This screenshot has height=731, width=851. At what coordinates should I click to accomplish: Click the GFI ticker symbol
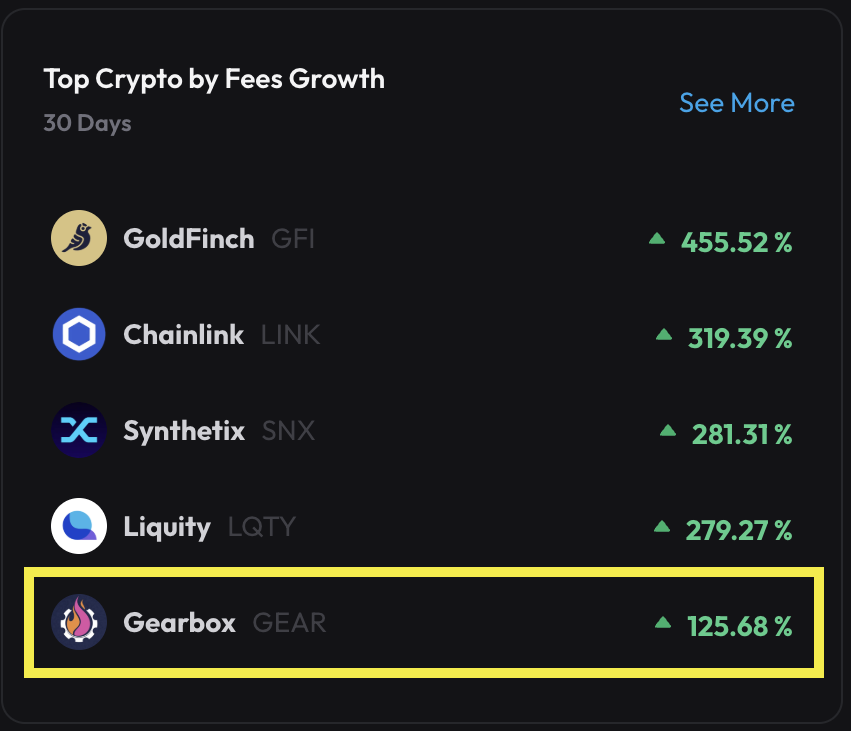(x=293, y=239)
